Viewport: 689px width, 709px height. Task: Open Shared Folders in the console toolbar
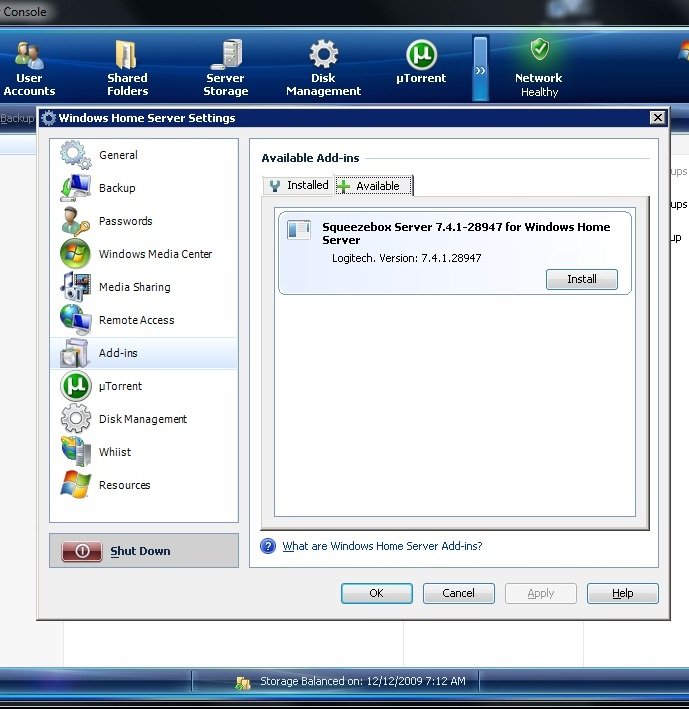(127, 68)
